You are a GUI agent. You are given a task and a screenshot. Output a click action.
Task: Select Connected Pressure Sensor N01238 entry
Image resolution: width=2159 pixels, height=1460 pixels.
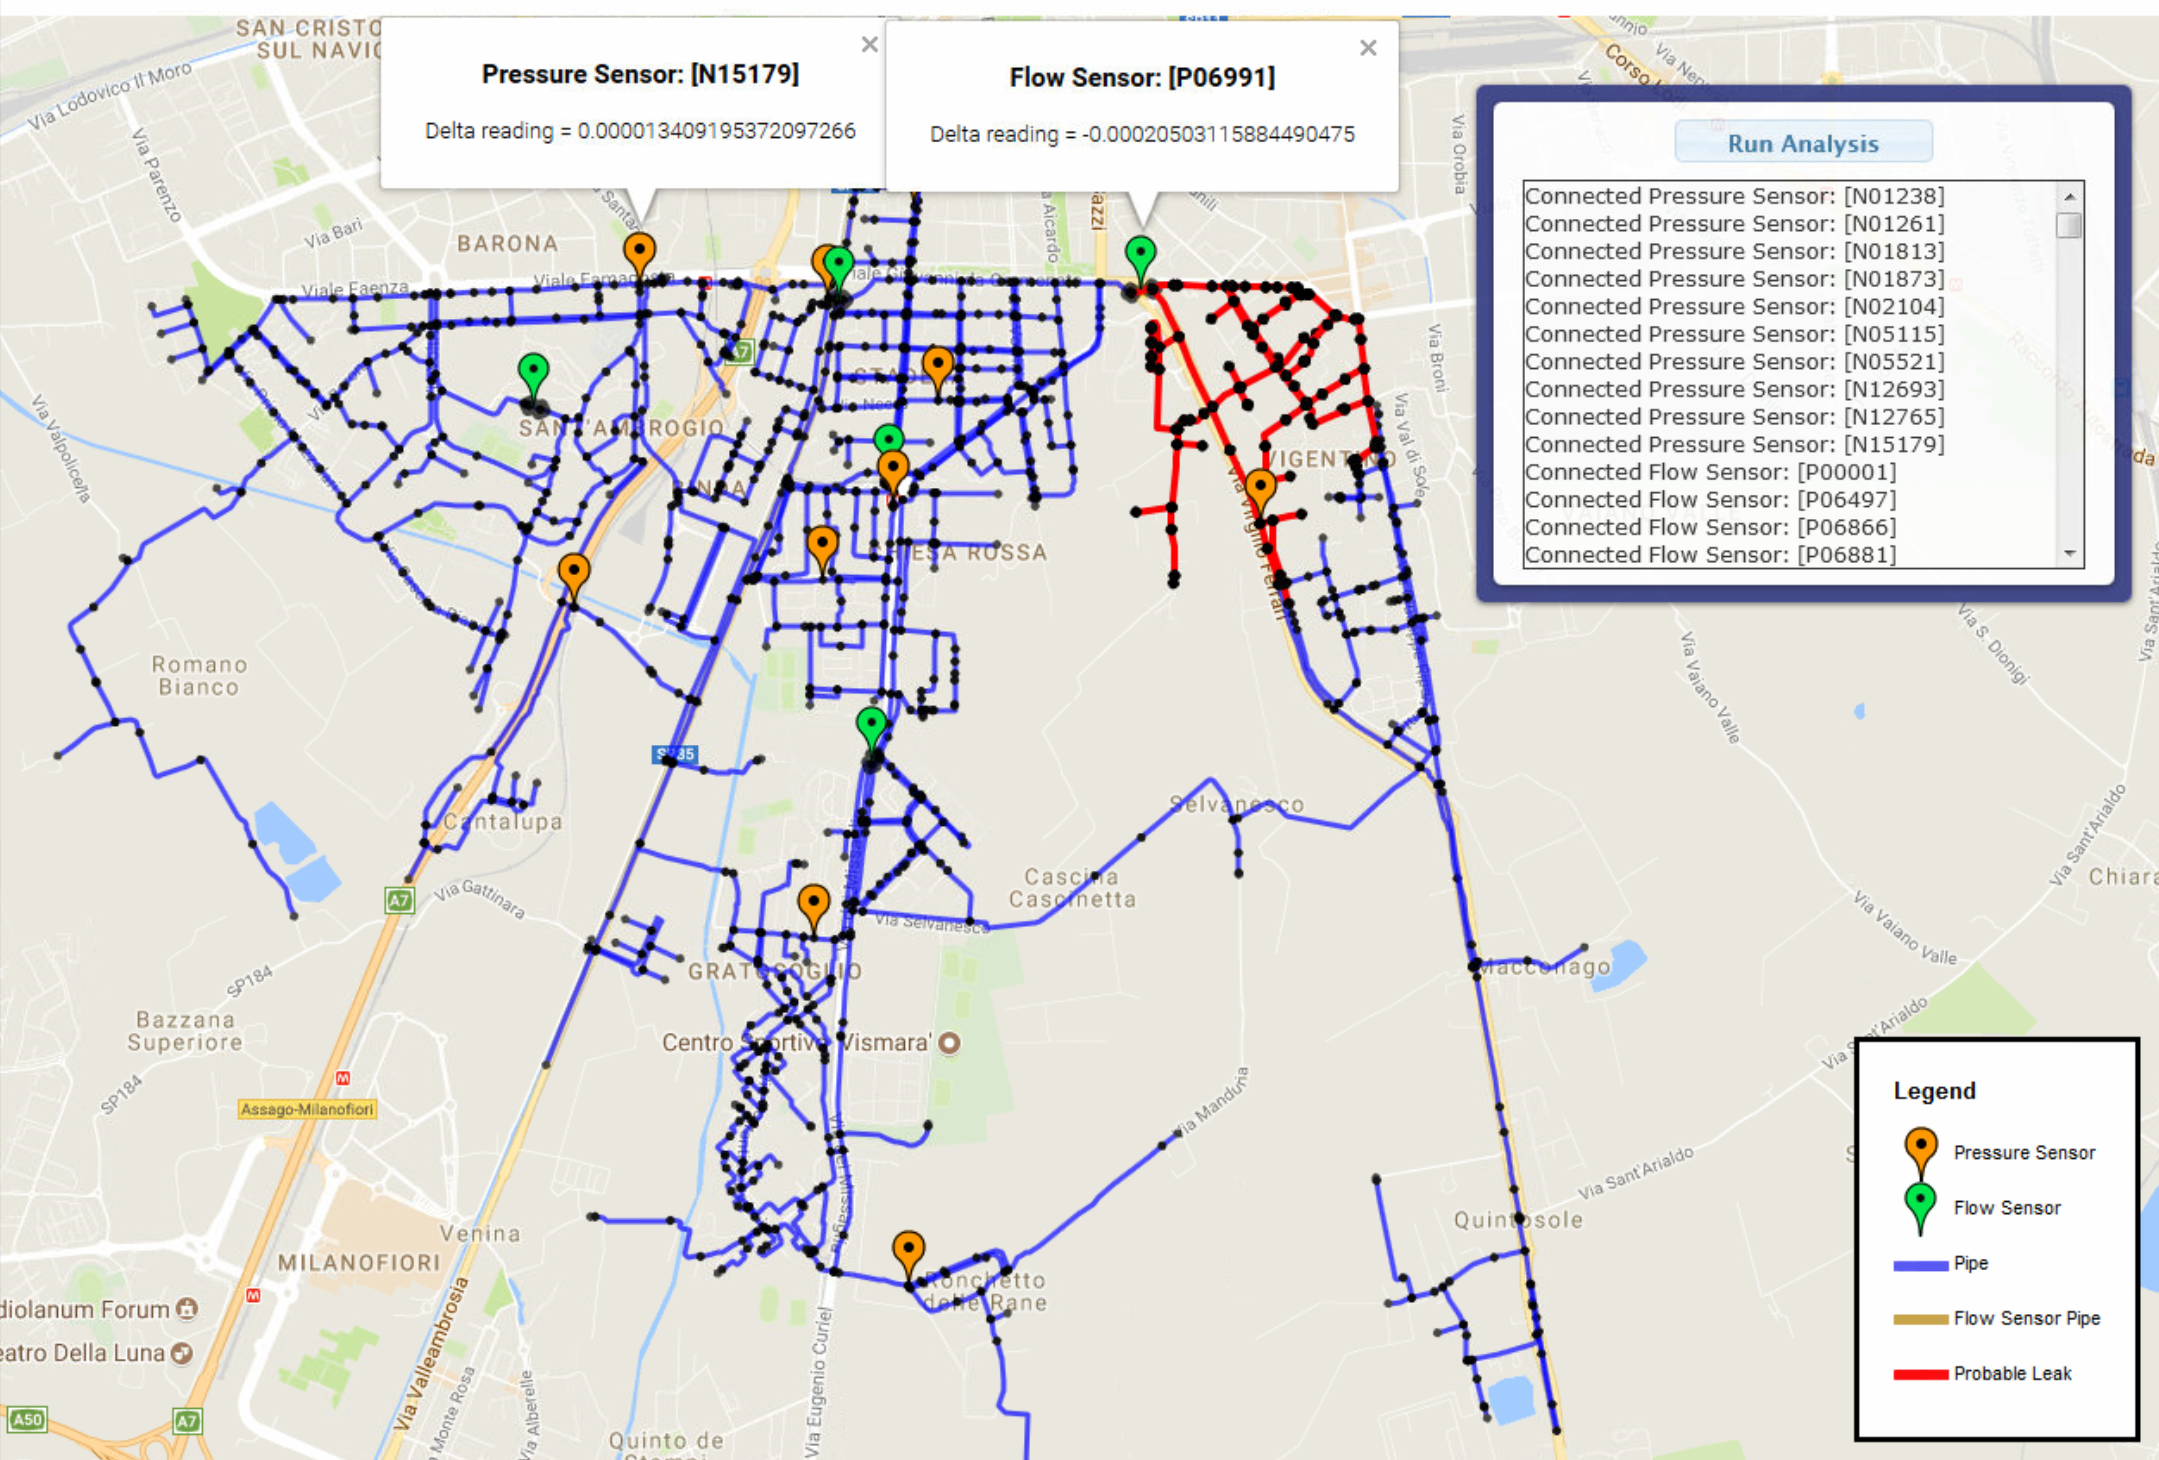(1734, 196)
